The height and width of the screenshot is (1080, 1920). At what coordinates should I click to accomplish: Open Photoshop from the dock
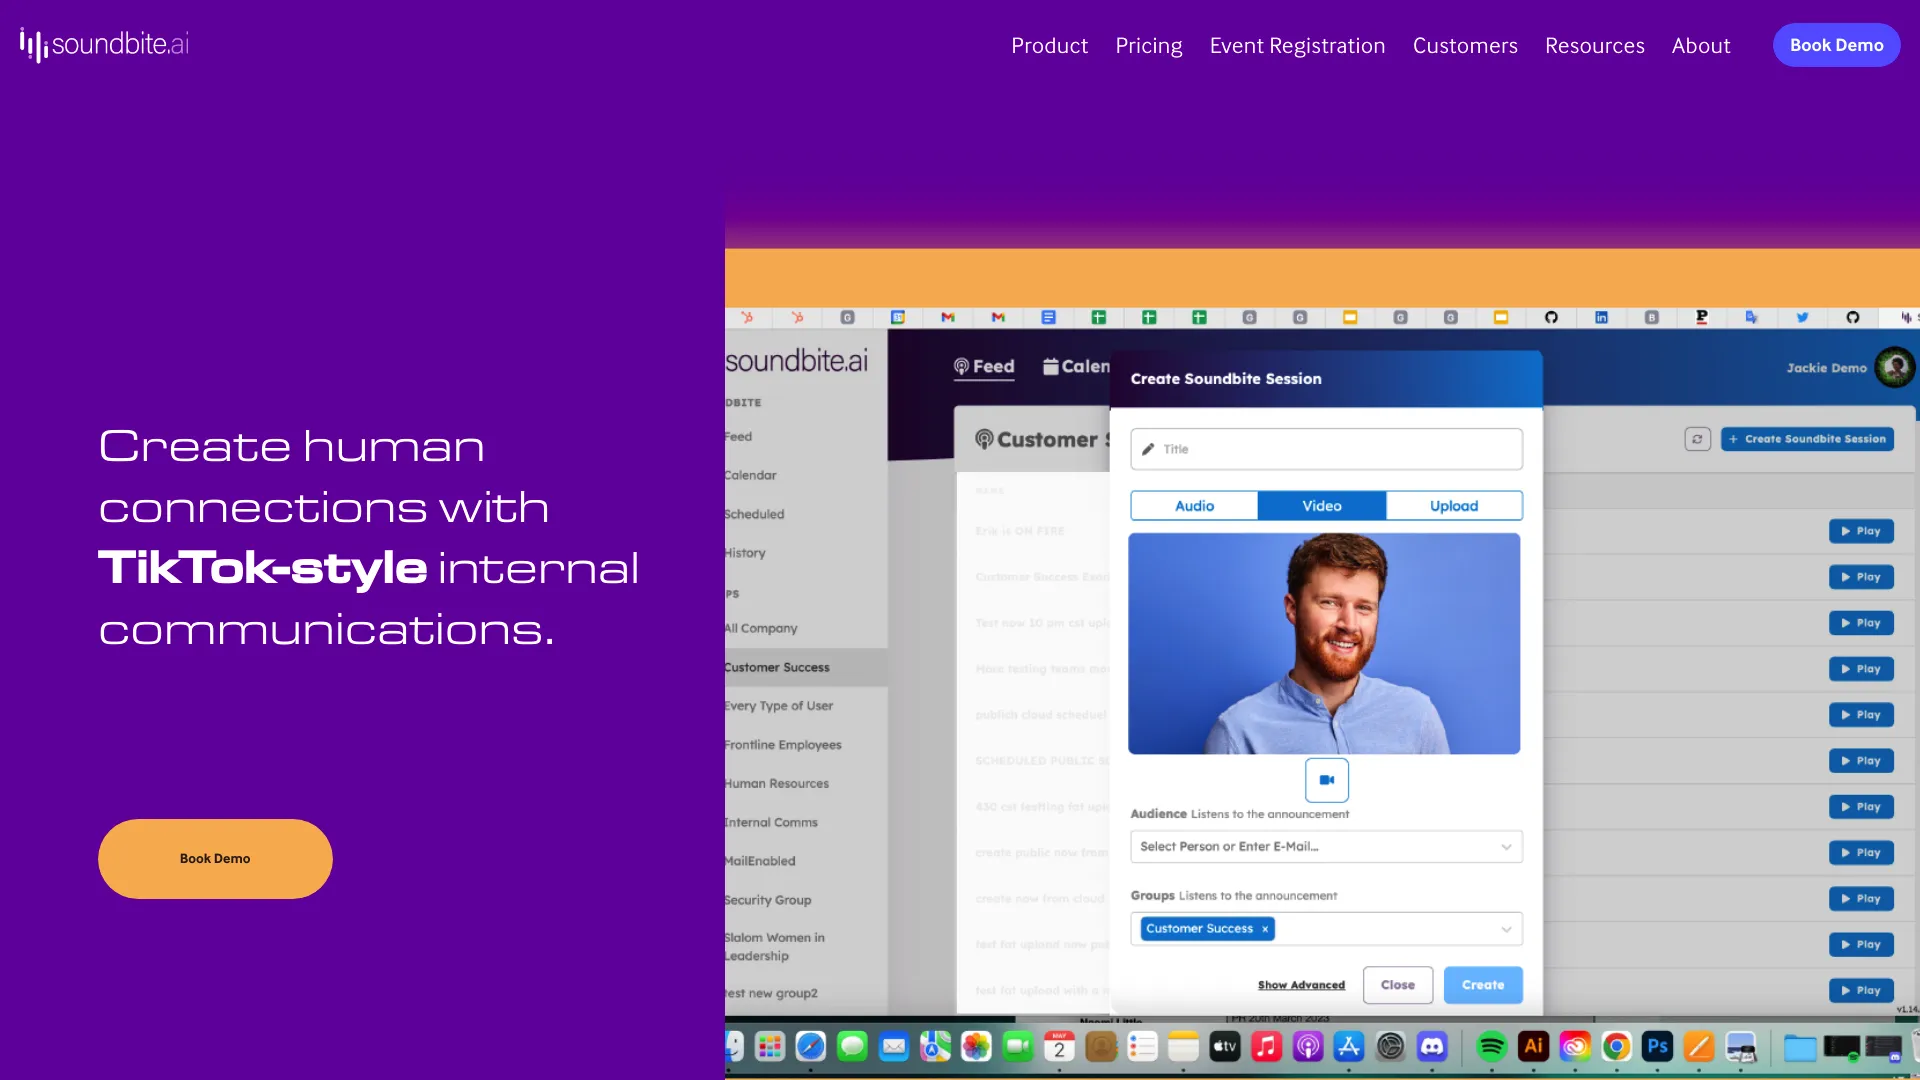[x=1658, y=1047]
